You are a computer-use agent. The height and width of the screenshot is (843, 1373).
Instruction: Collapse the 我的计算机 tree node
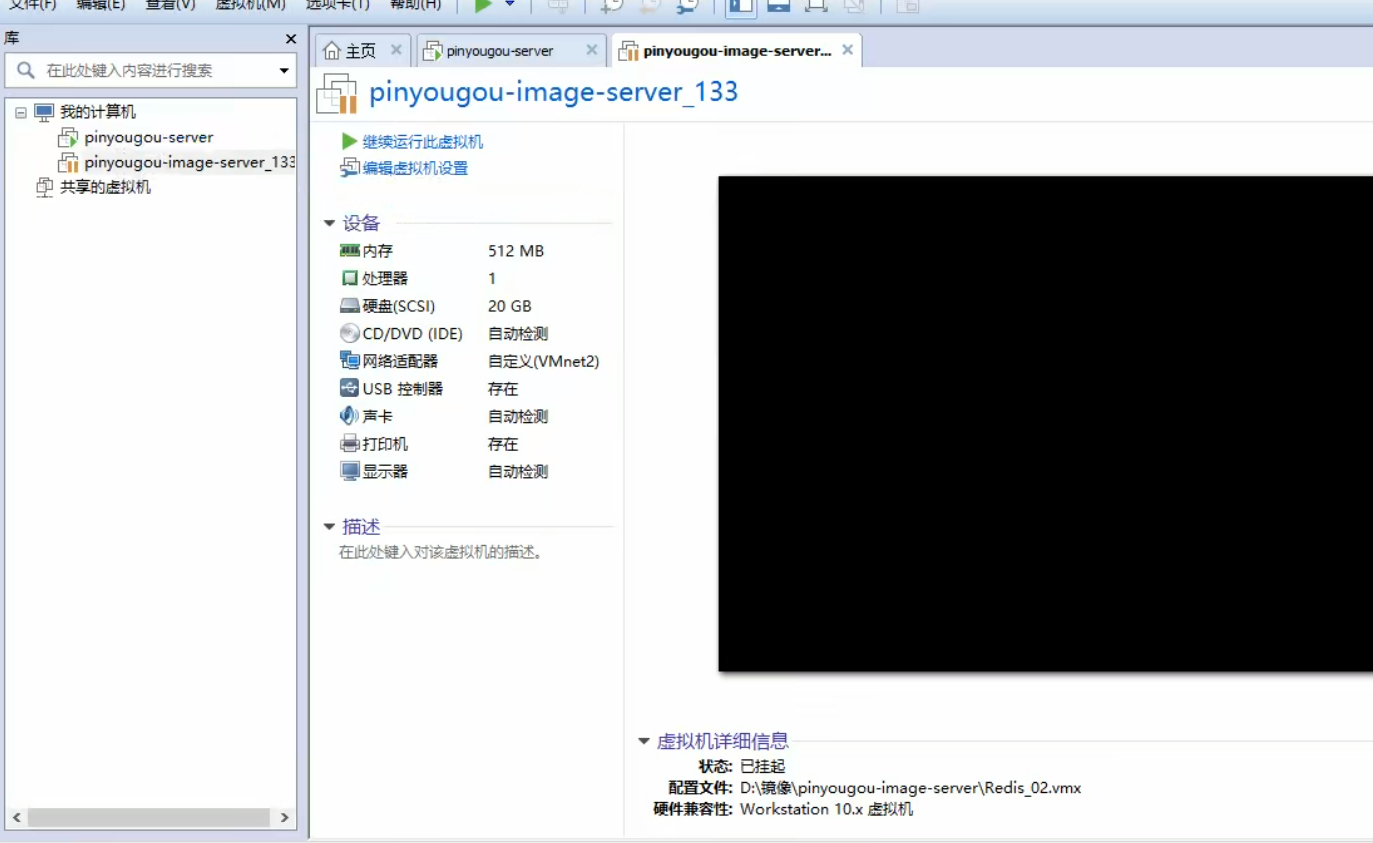coord(21,112)
